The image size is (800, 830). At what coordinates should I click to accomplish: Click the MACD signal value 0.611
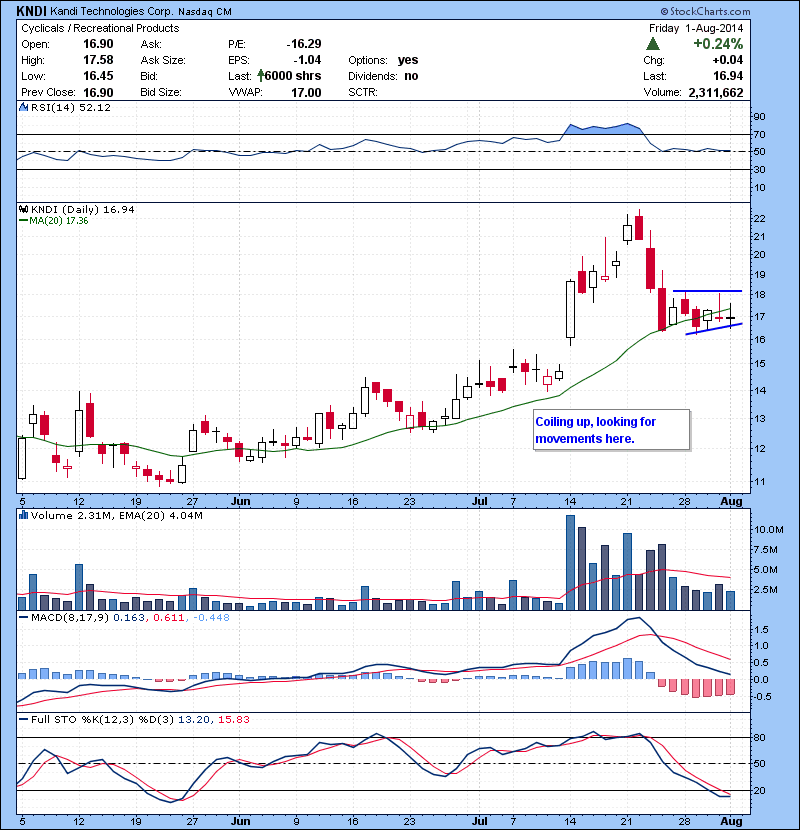[x=168, y=617]
